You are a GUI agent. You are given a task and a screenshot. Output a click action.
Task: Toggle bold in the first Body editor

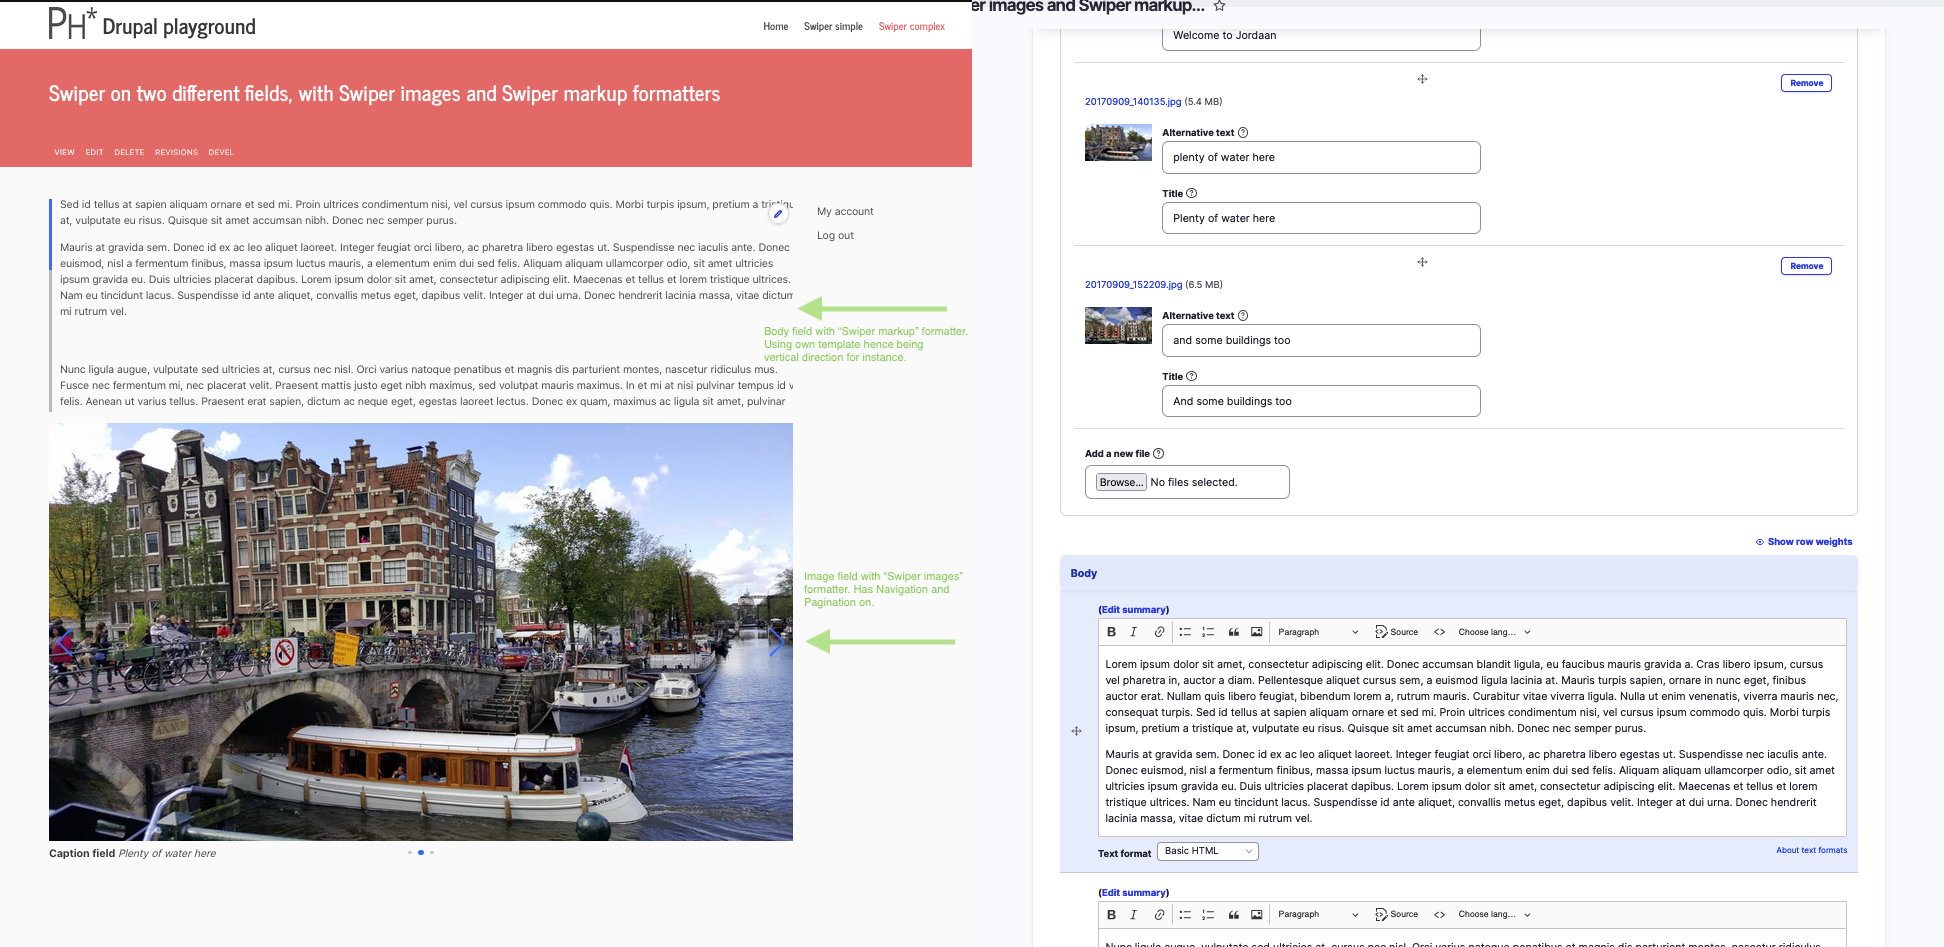point(1111,632)
